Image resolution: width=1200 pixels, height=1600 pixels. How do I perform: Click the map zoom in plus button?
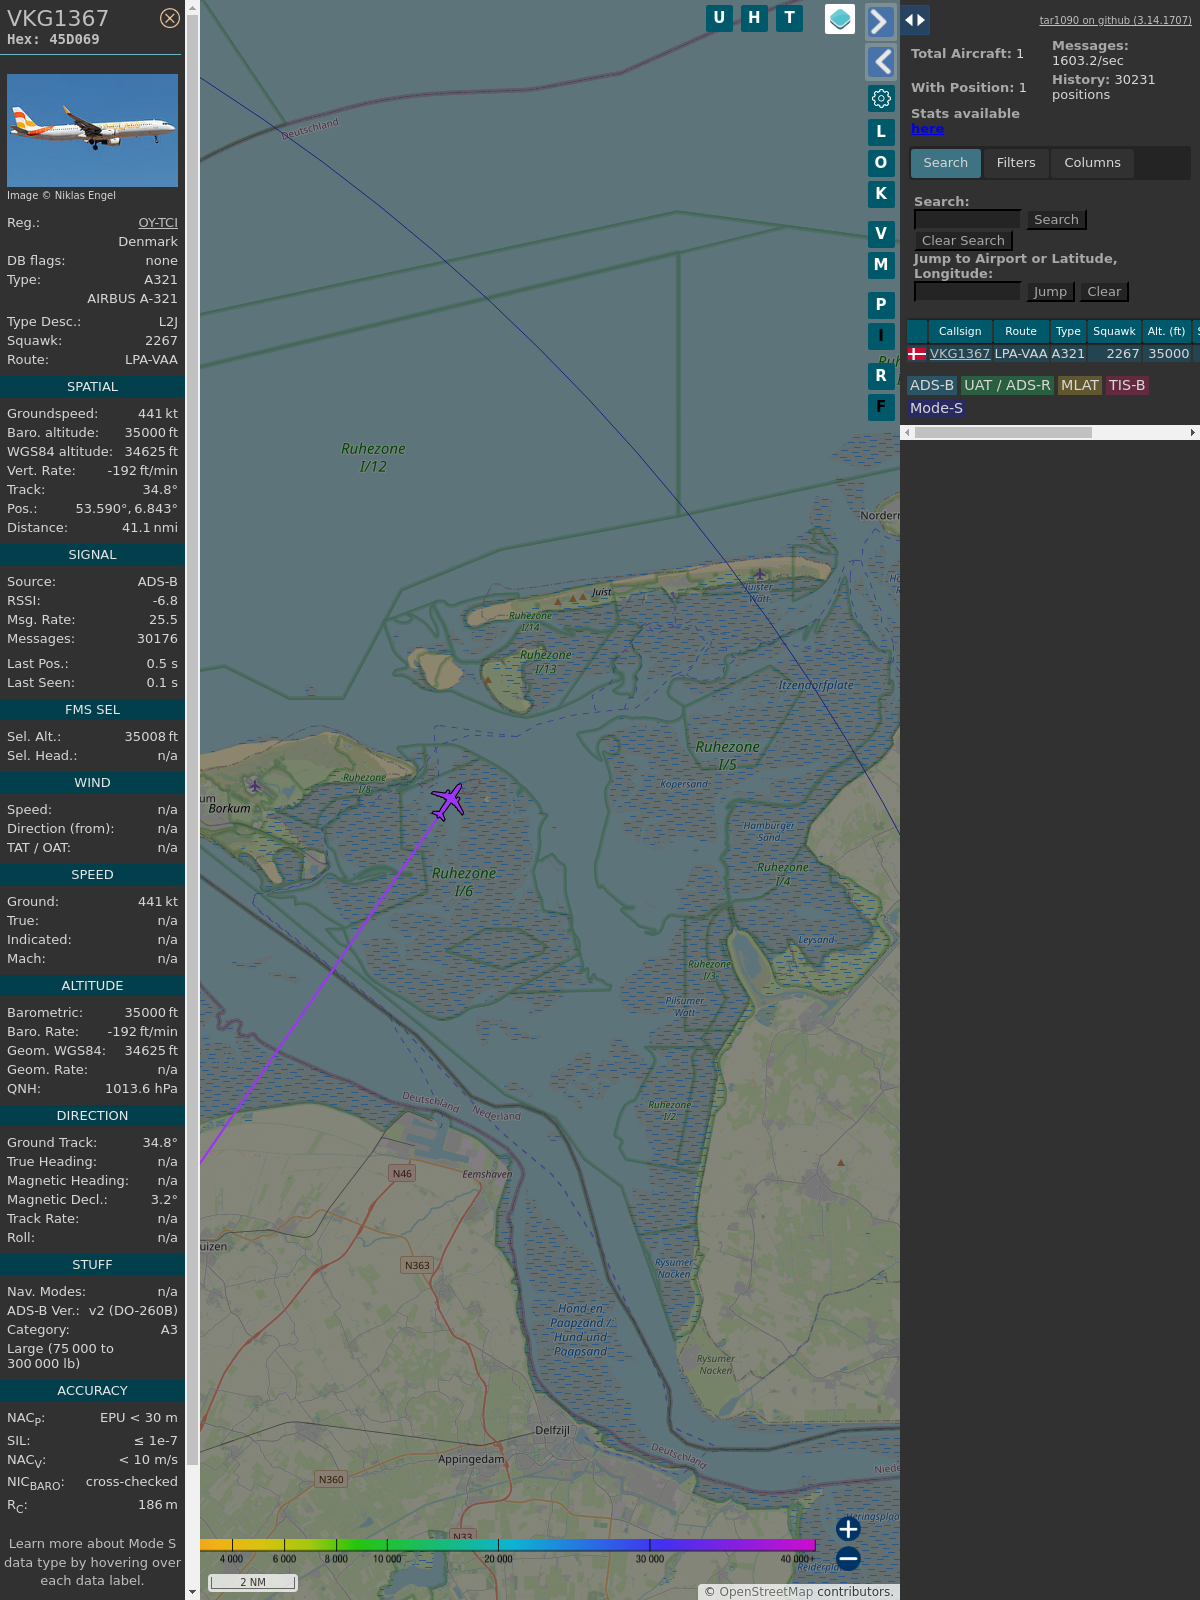point(848,1529)
